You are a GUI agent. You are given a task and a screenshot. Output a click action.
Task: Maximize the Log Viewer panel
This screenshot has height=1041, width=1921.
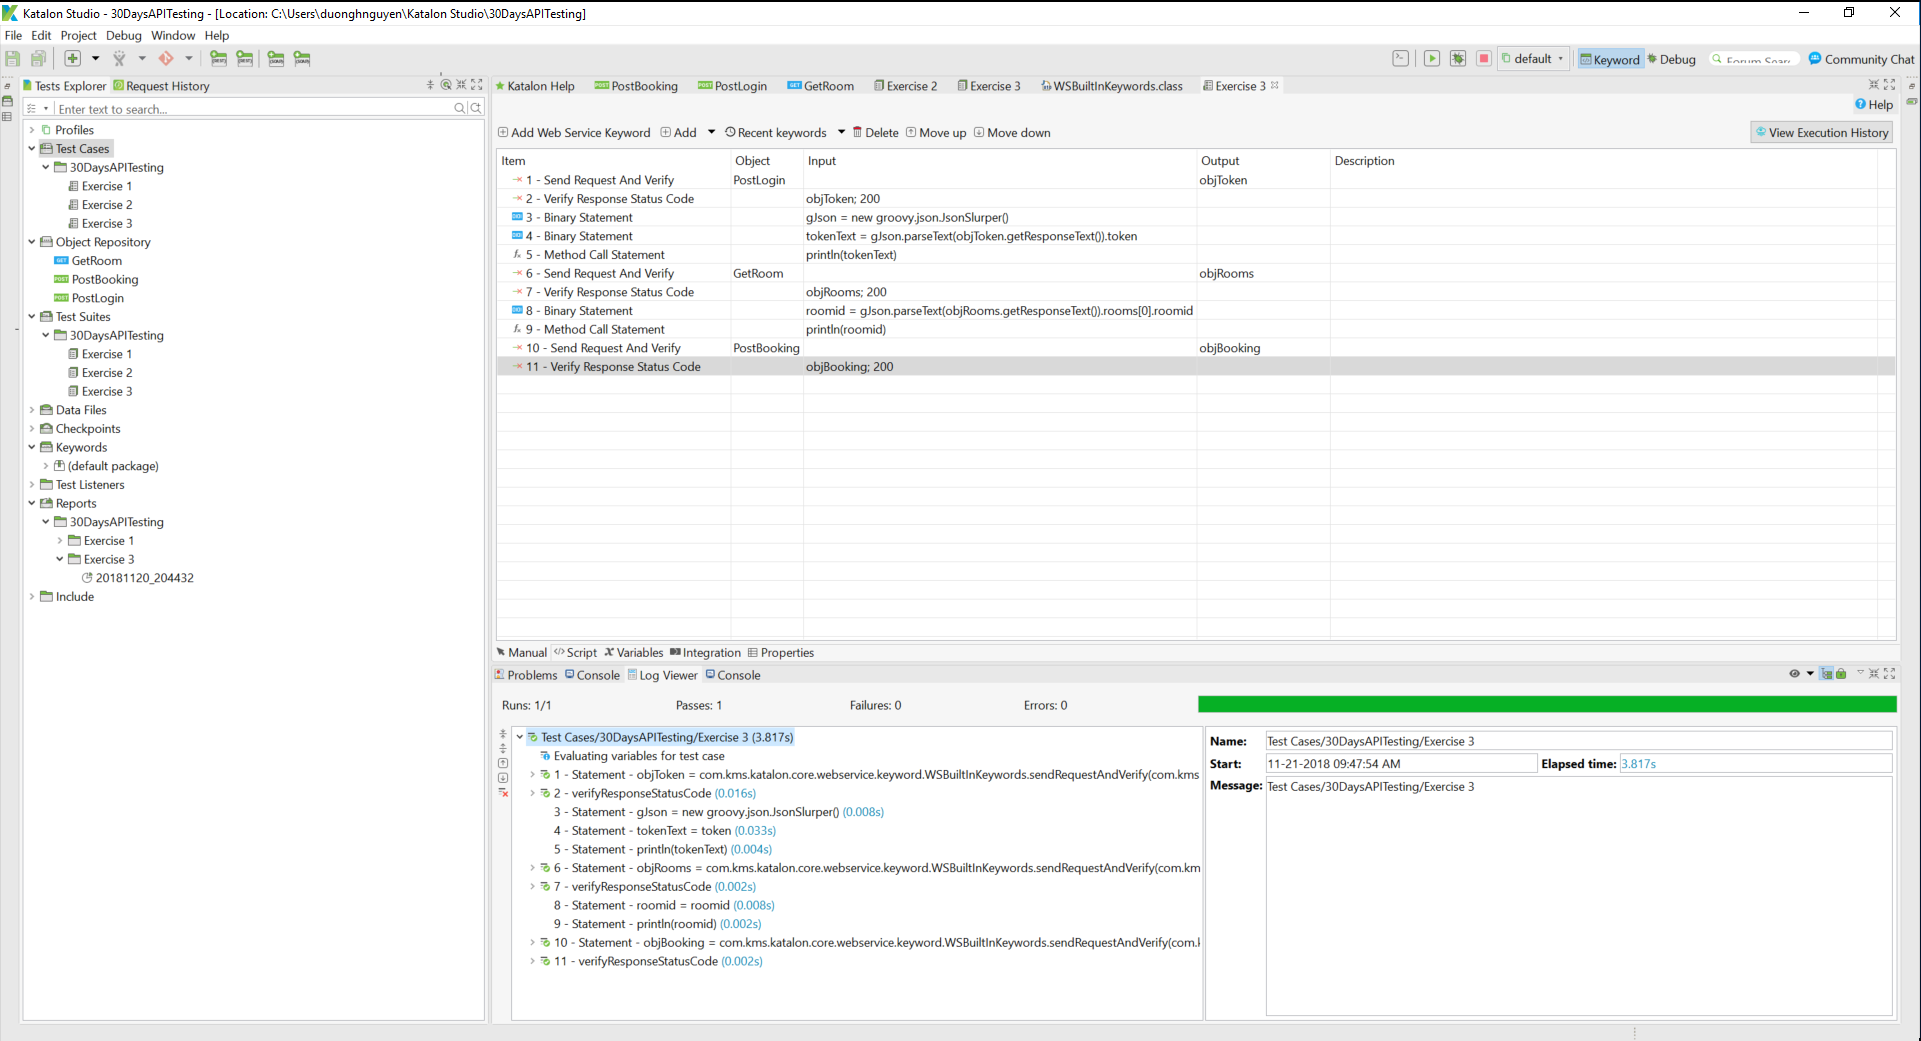1889,674
